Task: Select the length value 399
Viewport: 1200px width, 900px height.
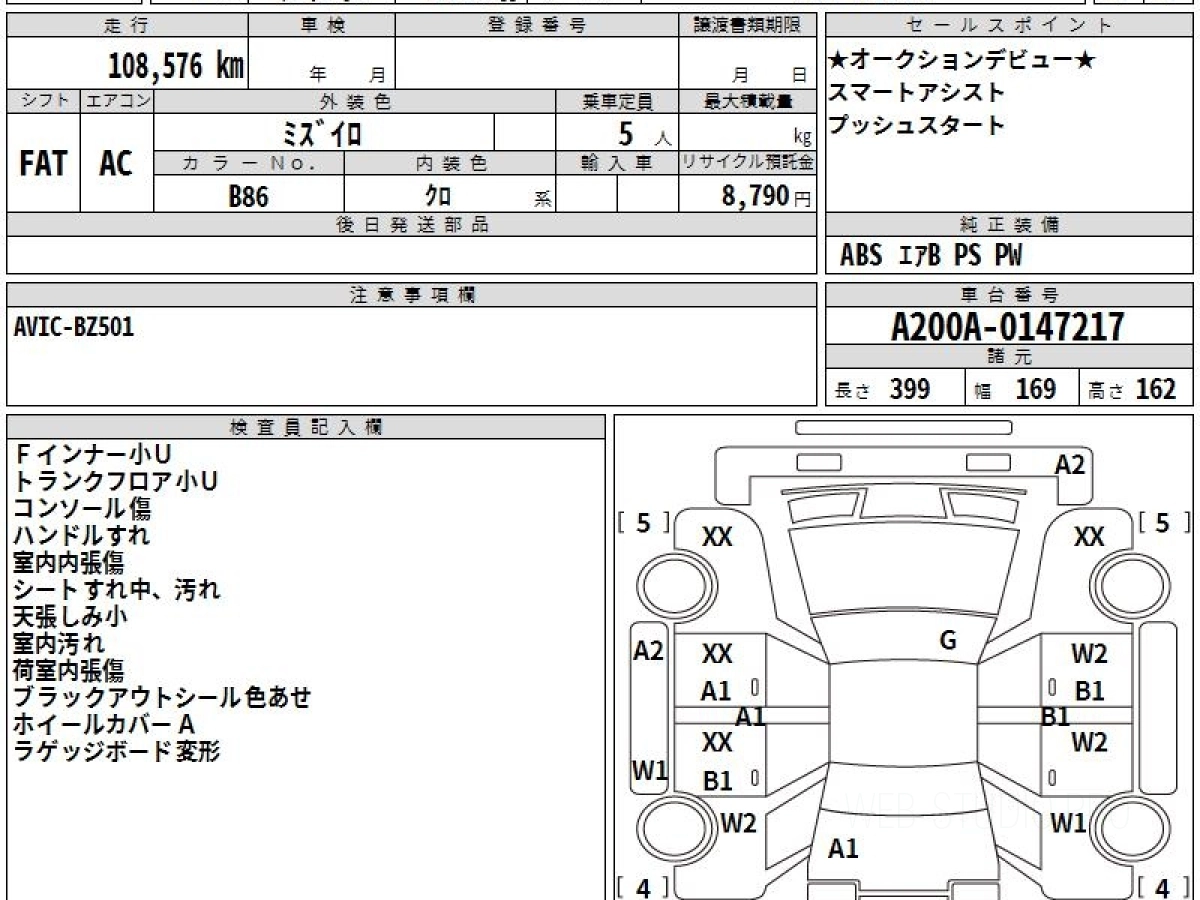Action: click(x=910, y=389)
